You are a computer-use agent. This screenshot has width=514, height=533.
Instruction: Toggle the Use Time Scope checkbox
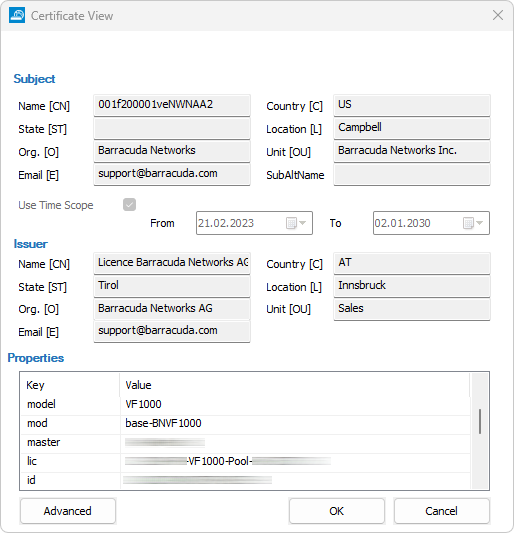point(130,205)
